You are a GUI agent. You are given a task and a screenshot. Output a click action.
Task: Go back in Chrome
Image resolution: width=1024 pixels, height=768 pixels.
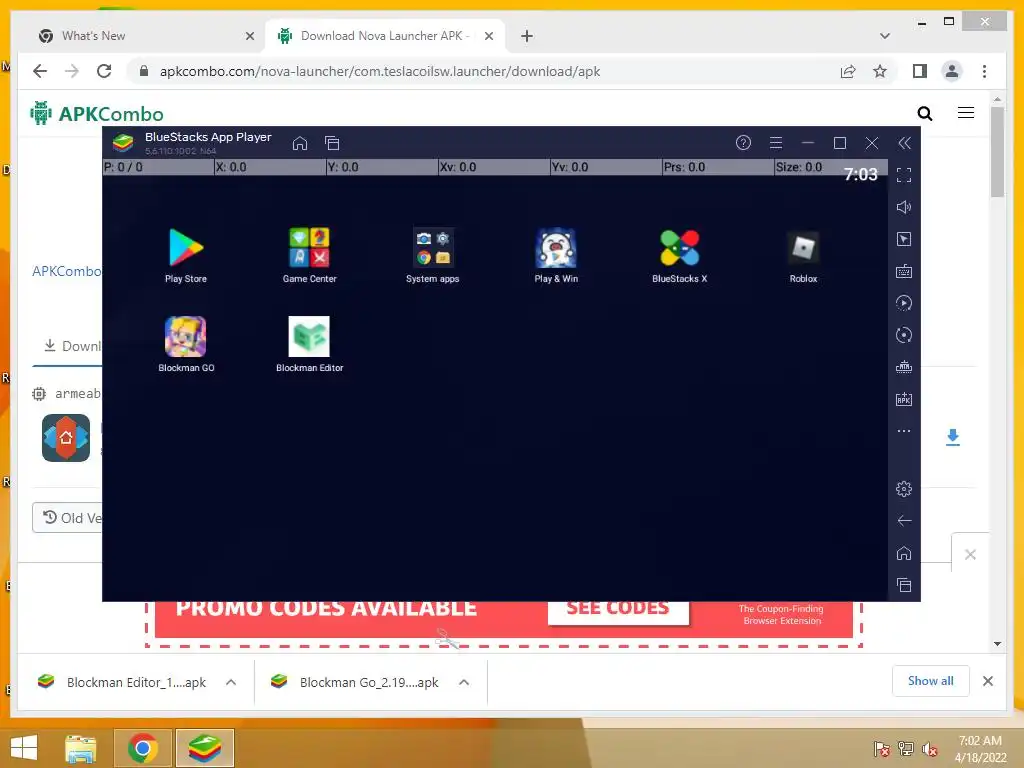pyautogui.click(x=40, y=71)
